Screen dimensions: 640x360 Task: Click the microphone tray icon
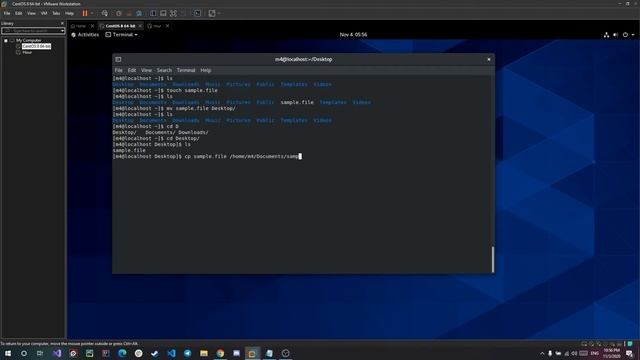click(550, 353)
